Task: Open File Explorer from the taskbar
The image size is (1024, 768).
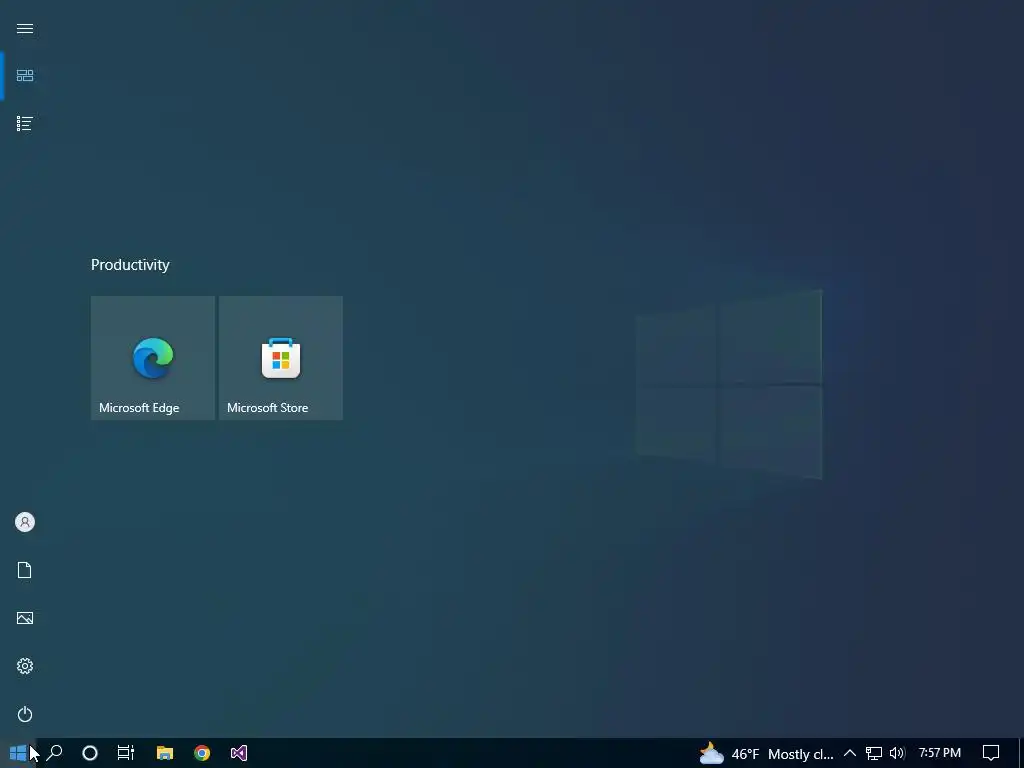Action: (x=165, y=753)
